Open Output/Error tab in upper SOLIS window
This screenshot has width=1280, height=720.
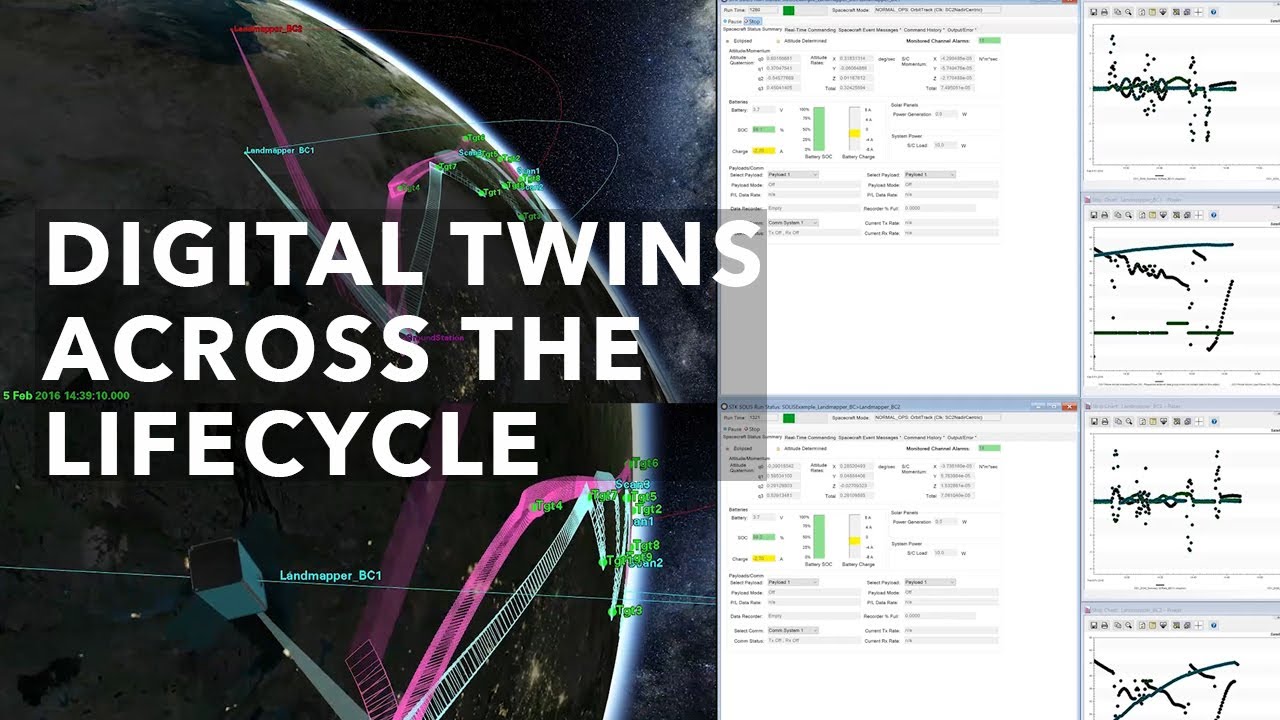pyautogui.click(x=962, y=29)
